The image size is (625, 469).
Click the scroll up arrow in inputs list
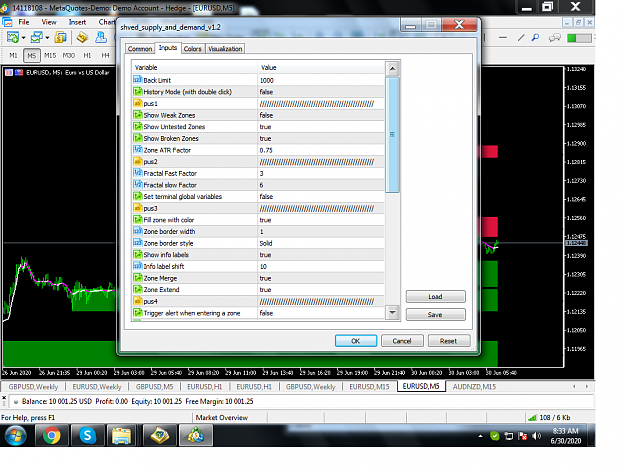pyautogui.click(x=392, y=69)
